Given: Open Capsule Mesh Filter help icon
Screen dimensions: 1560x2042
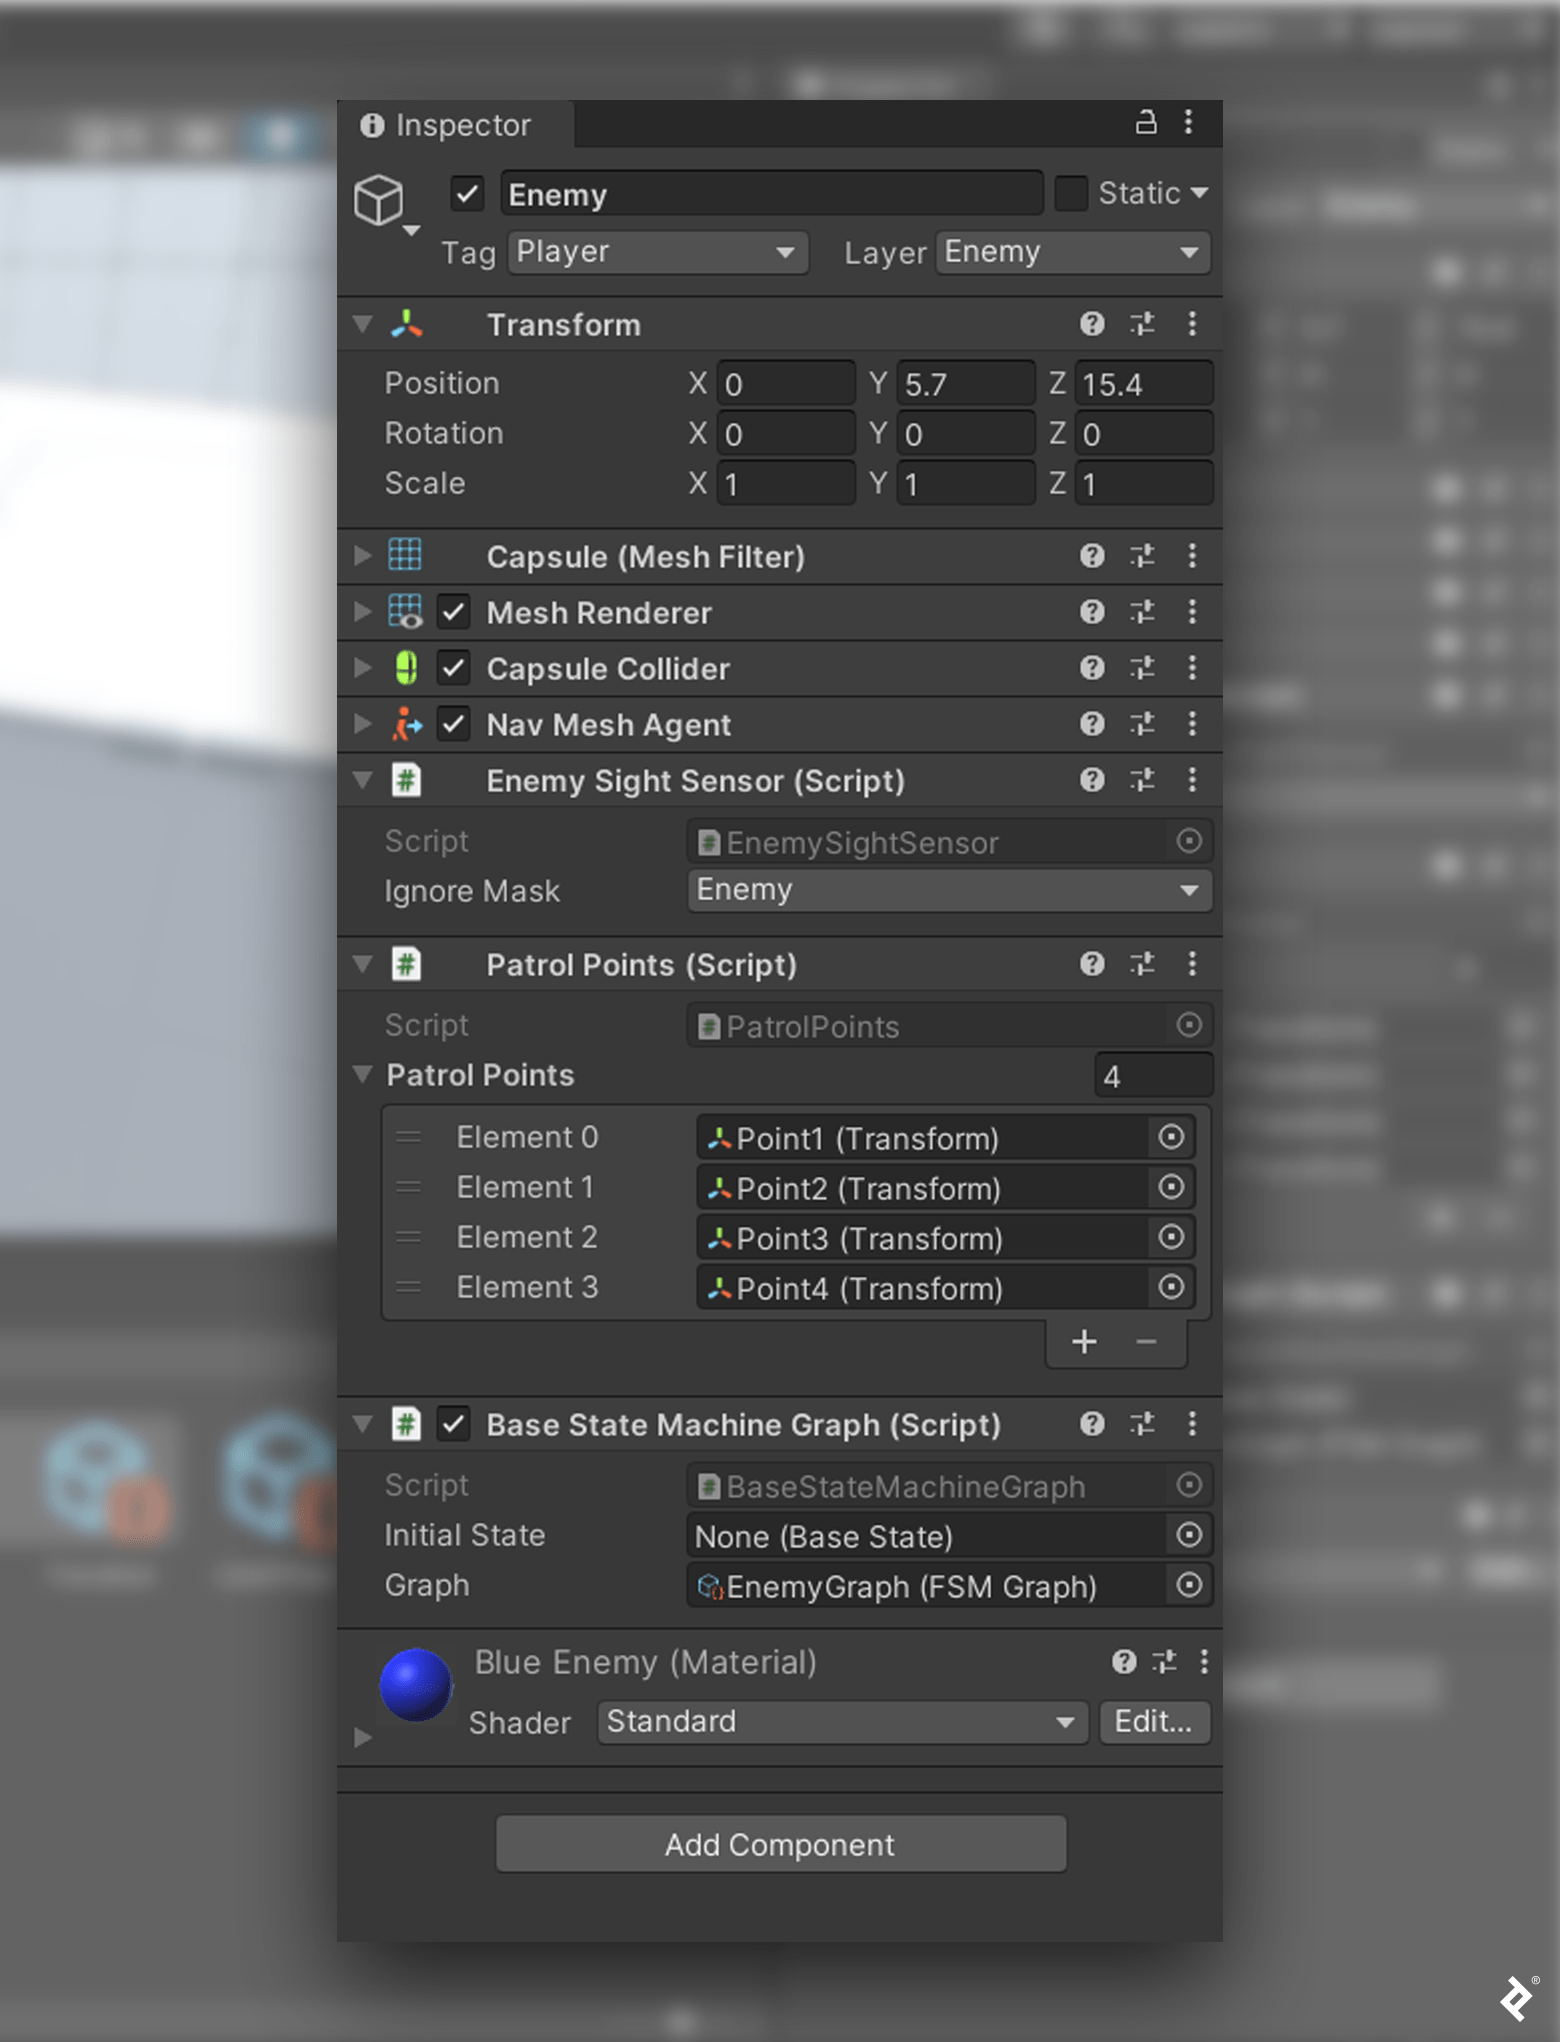Looking at the screenshot, I should click(x=1092, y=555).
